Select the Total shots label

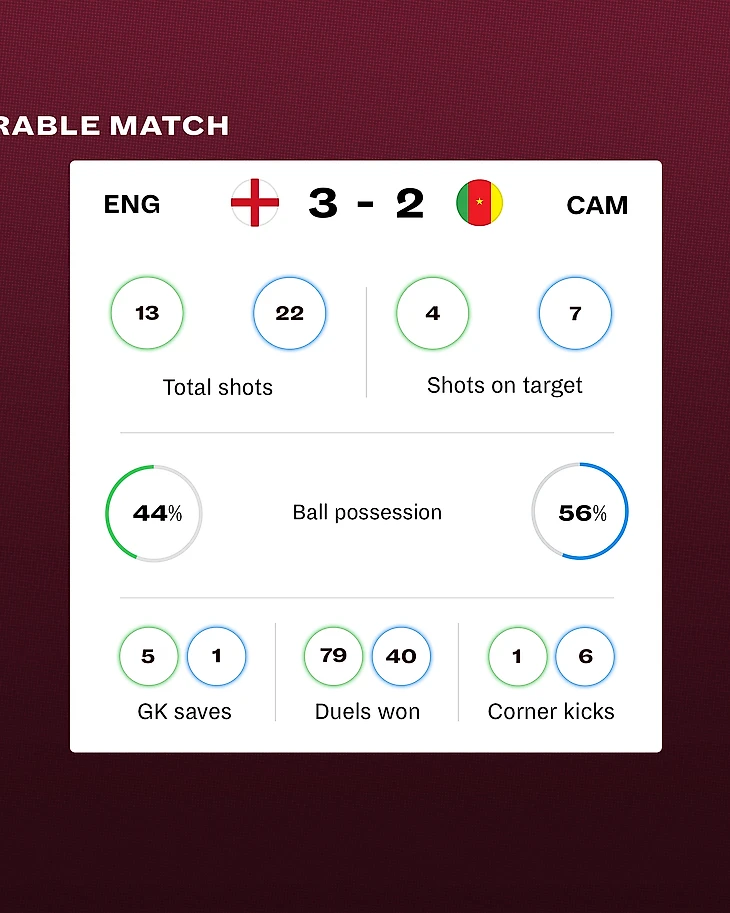pos(218,387)
